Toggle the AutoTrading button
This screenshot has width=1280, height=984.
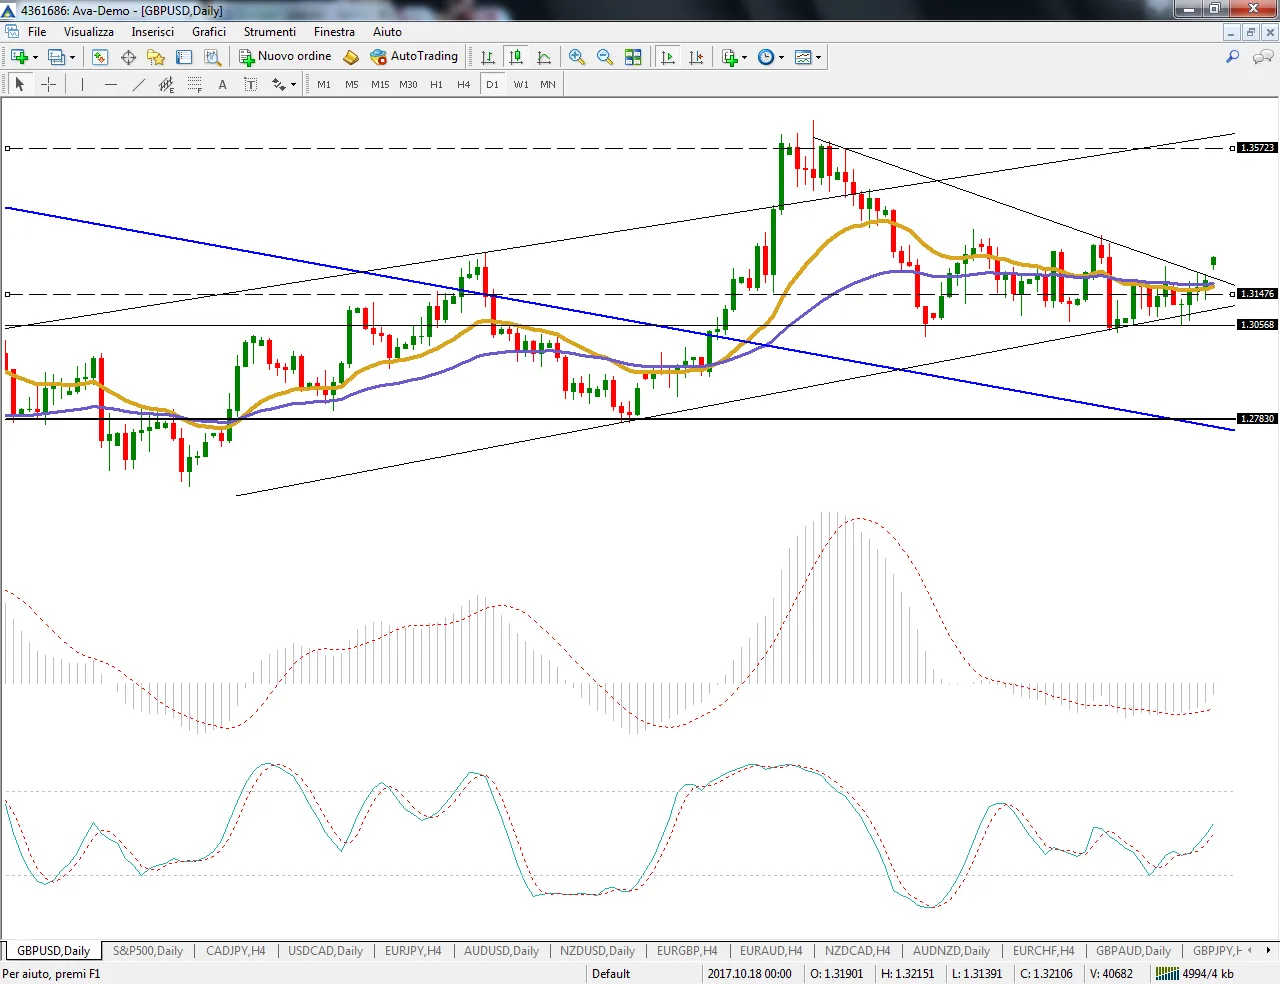pos(414,57)
